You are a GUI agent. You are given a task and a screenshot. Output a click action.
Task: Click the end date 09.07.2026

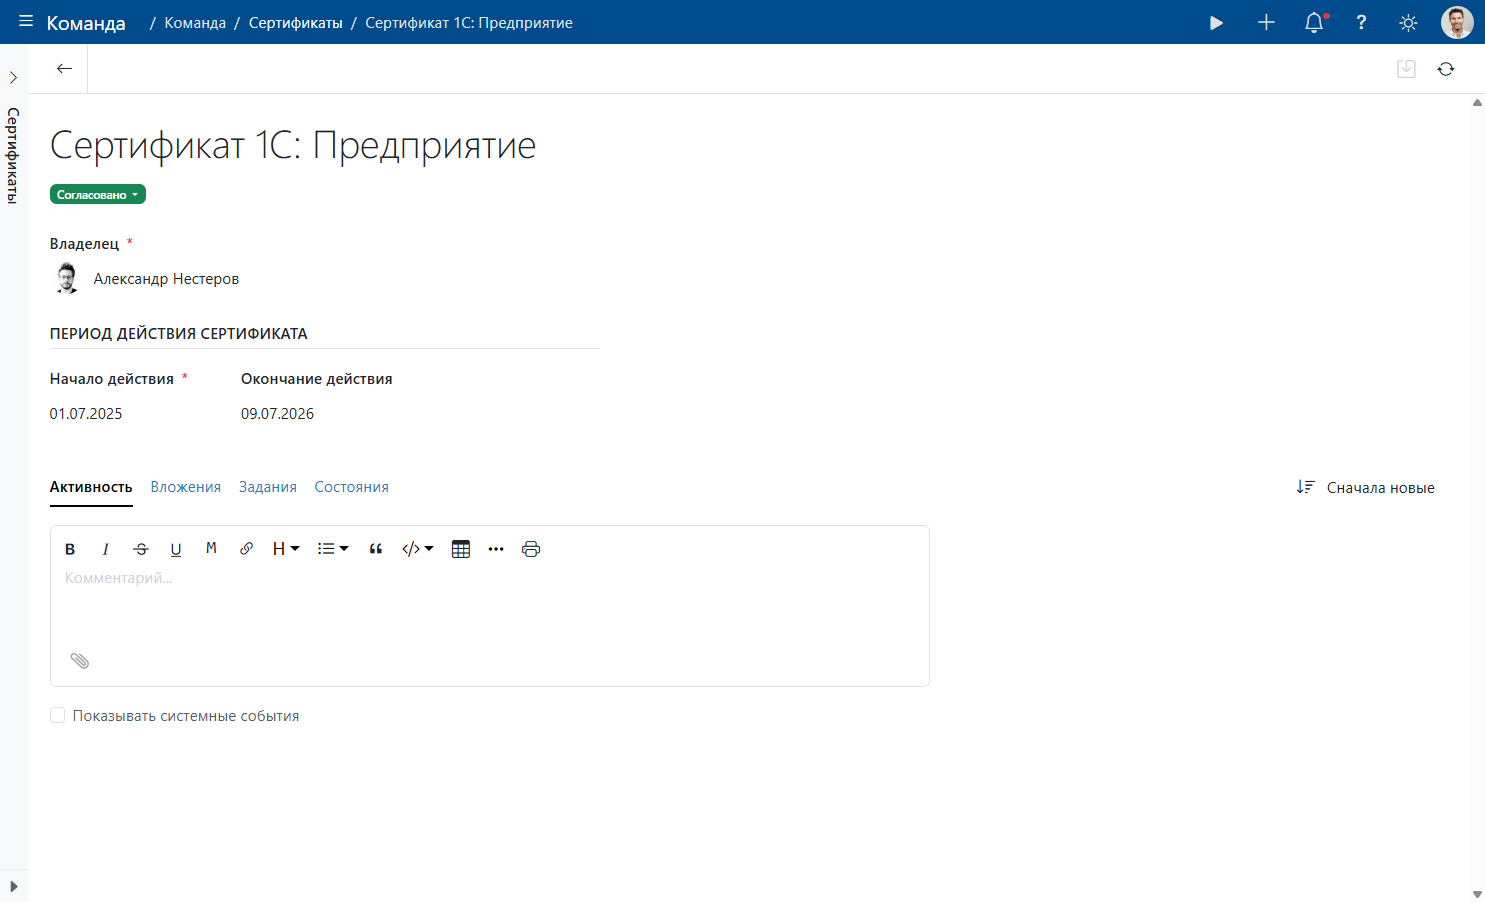278,414
